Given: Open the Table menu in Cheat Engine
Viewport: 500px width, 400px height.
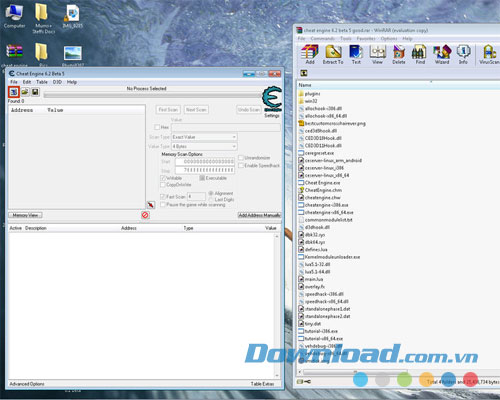Looking at the screenshot, I should (x=42, y=82).
